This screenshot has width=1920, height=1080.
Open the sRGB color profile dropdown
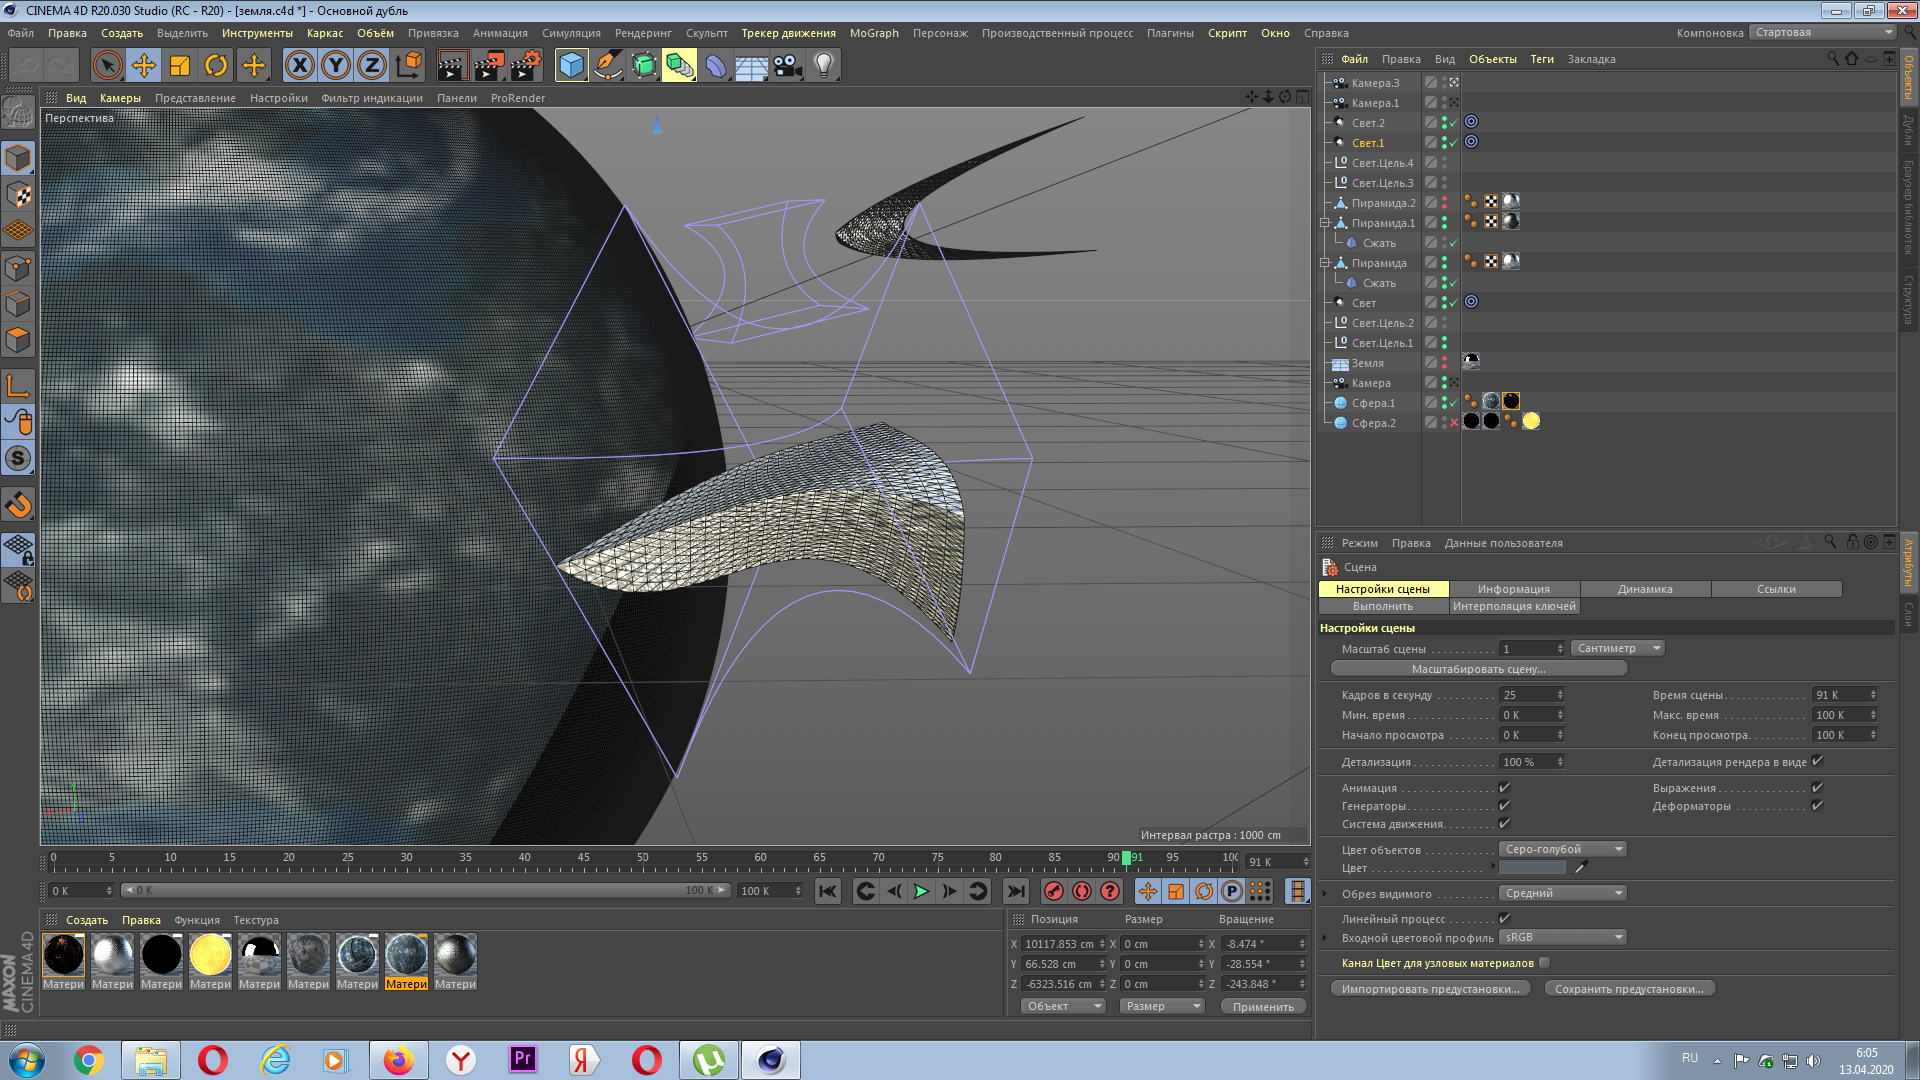[x=1563, y=938]
